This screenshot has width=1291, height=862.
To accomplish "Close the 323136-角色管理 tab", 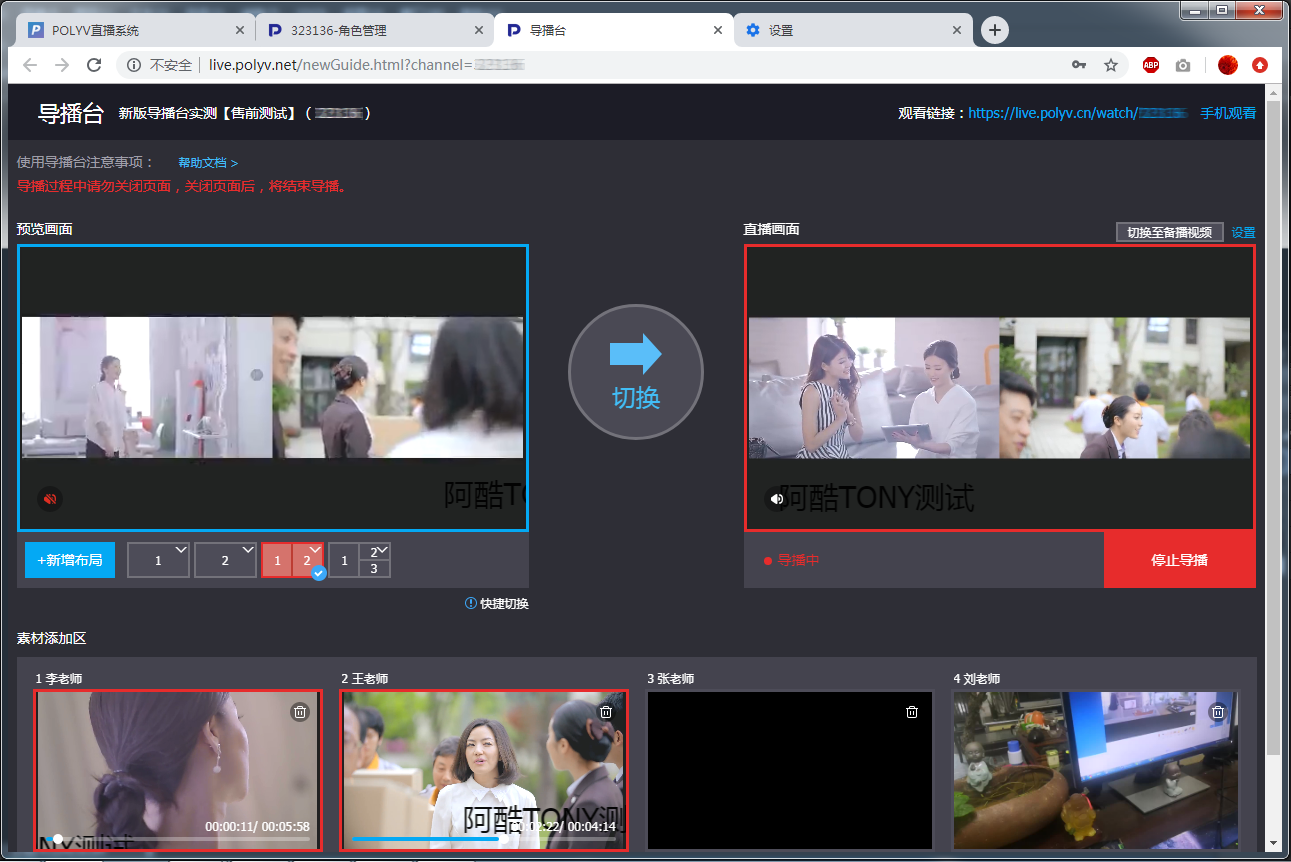I will 479,30.
